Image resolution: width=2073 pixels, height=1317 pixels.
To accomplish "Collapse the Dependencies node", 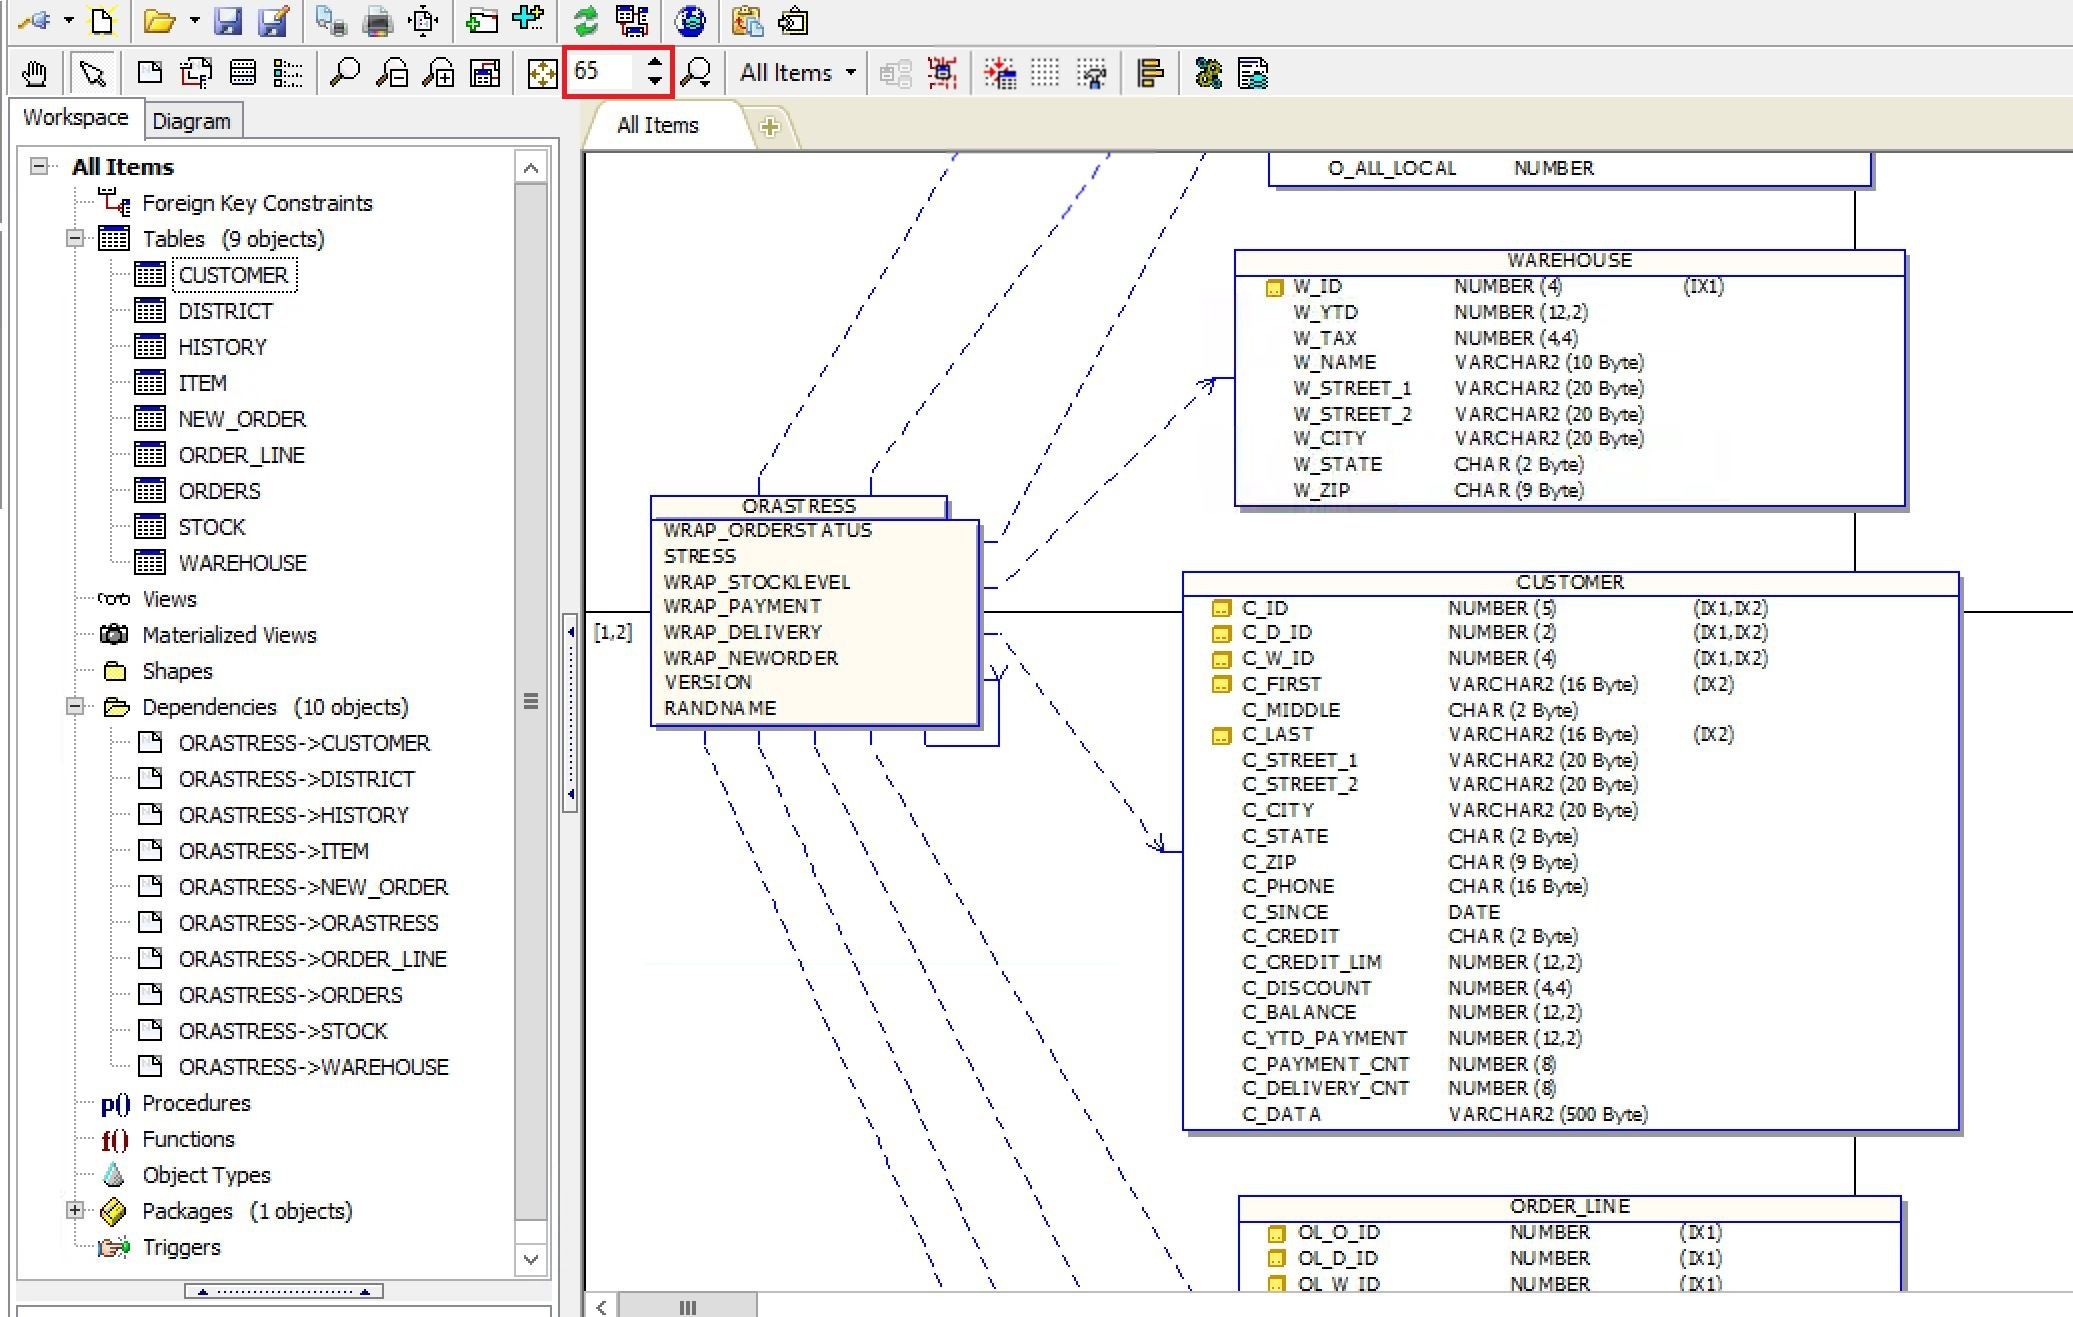I will (x=75, y=706).
